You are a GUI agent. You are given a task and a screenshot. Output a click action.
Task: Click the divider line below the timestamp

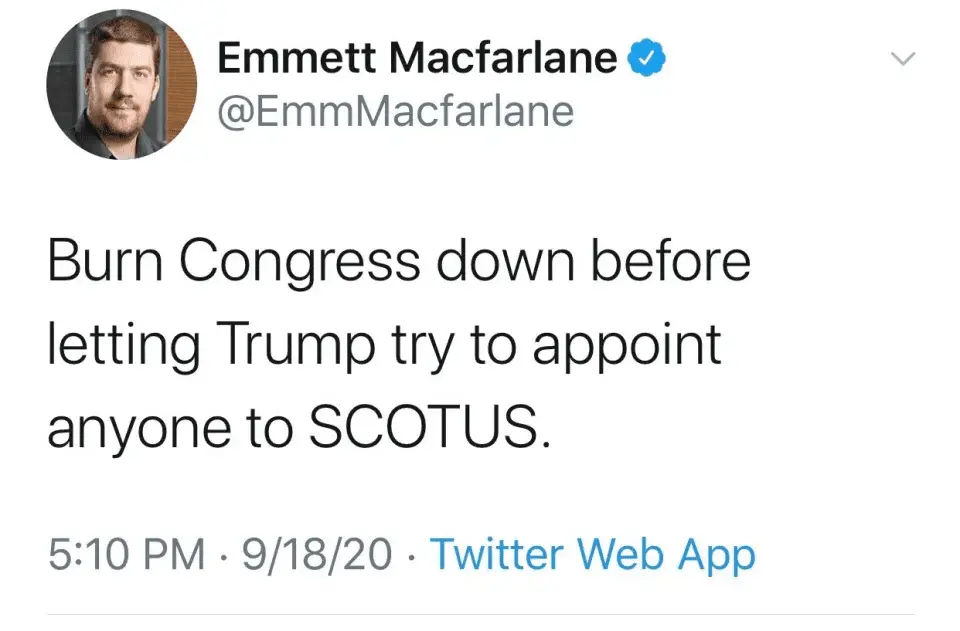pyautogui.click(x=480, y=614)
